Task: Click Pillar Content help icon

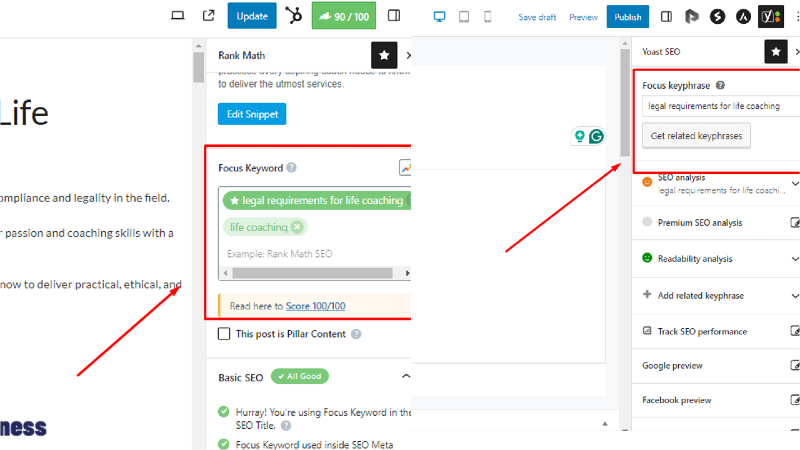Action: click(x=356, y=334)
